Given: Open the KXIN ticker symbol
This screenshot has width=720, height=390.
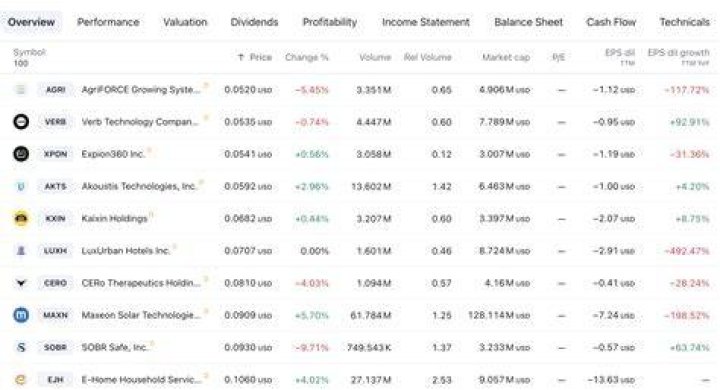Looking at the screenshot, I should (x=55, y=218).
